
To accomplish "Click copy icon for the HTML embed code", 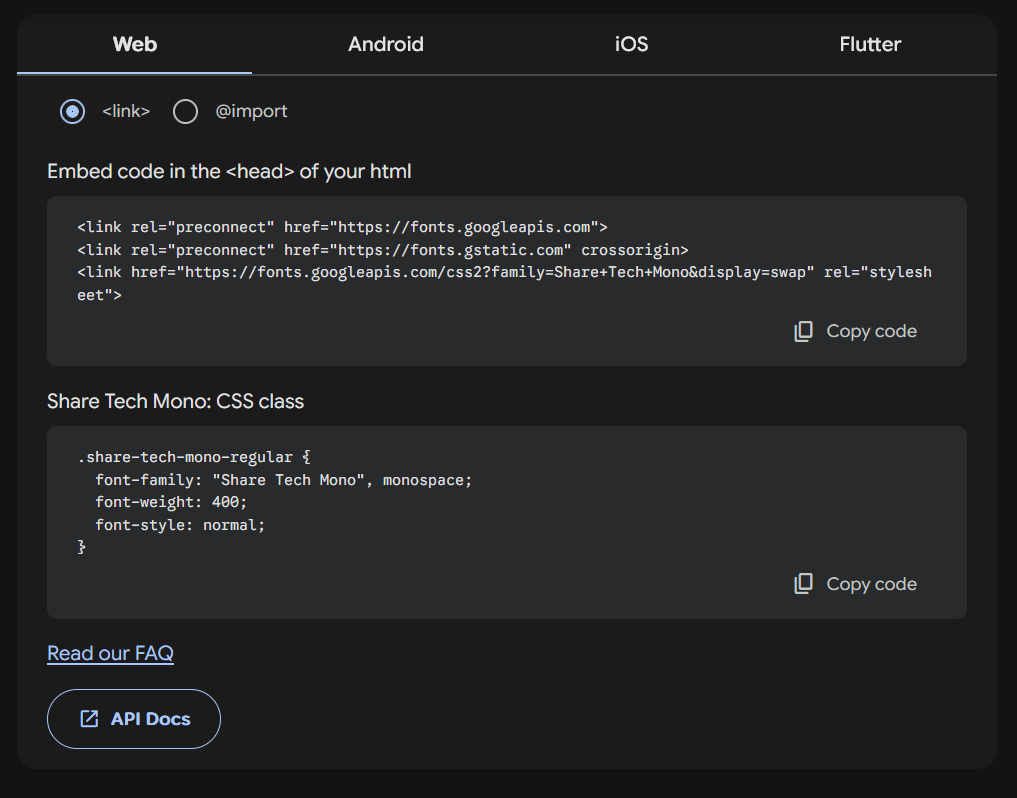I will click(803, 332).
